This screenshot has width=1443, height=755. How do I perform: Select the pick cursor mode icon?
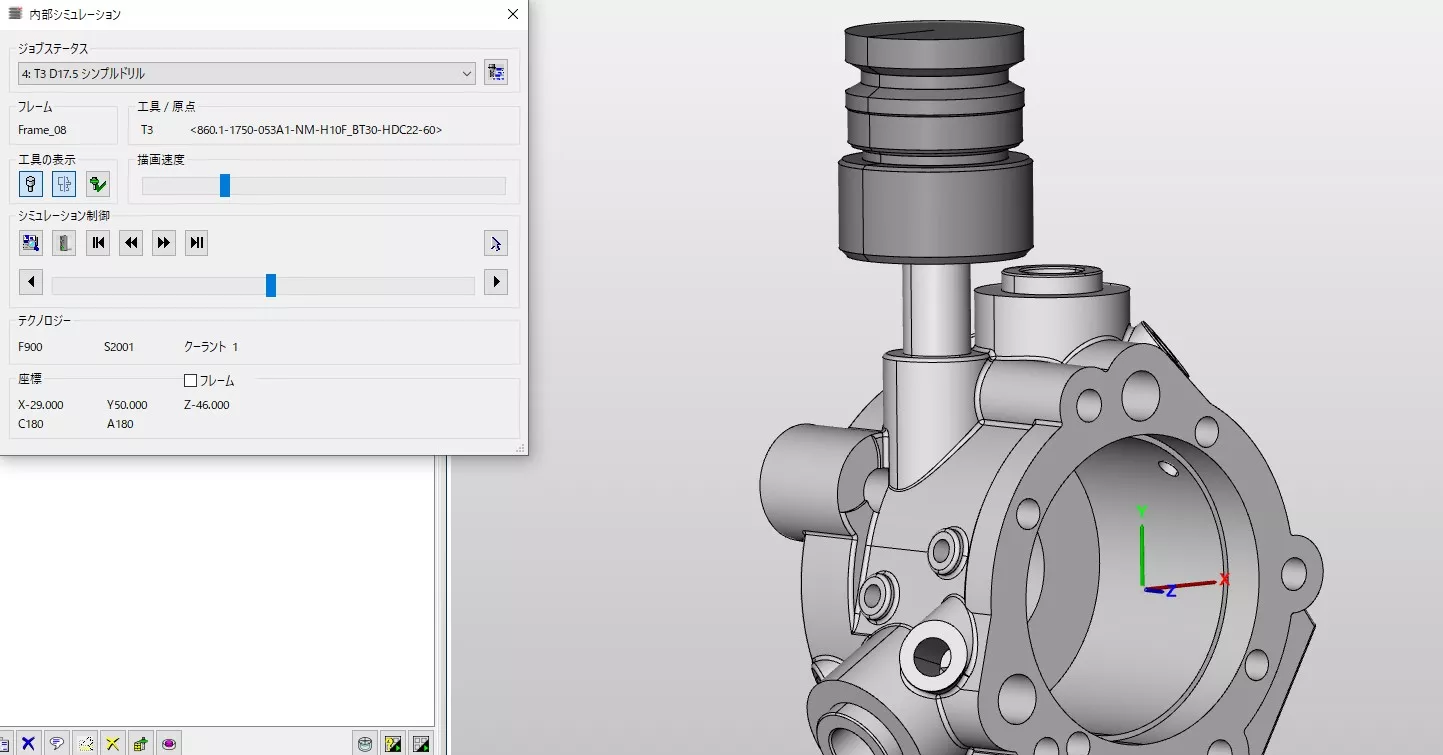(x=496, y=242)
